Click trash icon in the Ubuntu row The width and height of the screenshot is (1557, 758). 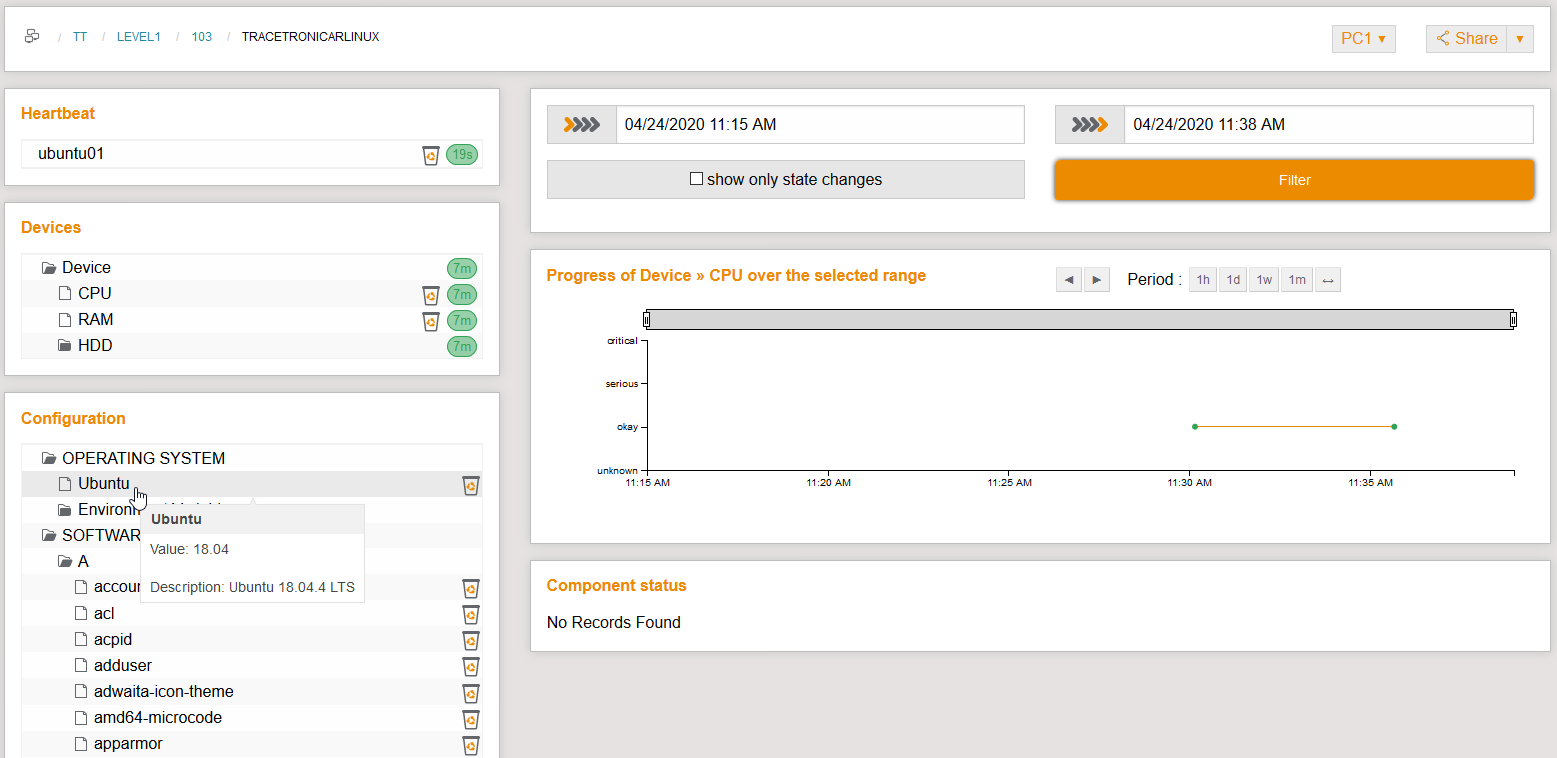[x=471, y=485]
